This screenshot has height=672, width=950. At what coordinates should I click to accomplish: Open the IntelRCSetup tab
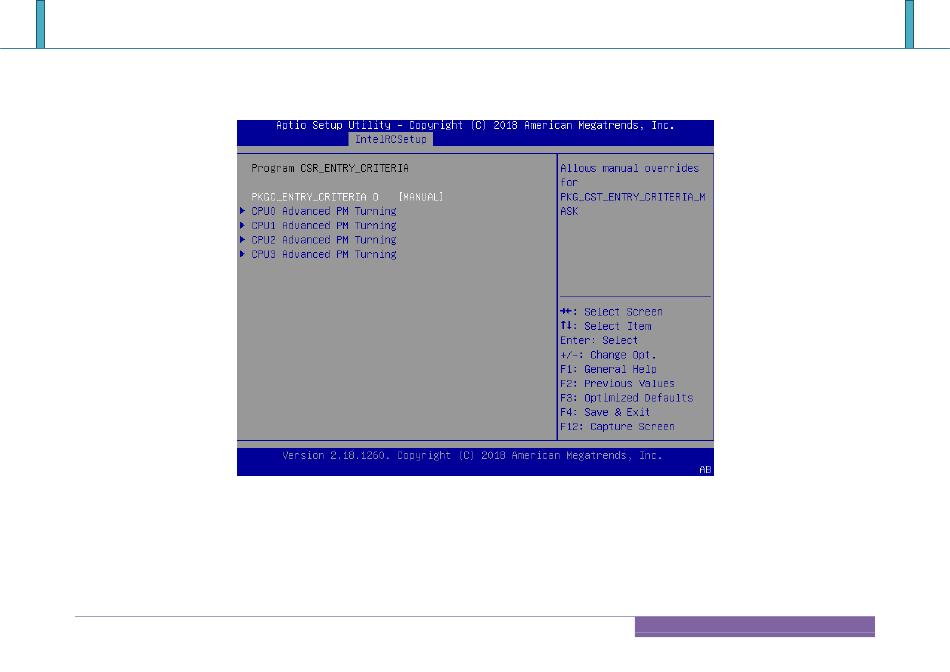click(x=390, y=139)
